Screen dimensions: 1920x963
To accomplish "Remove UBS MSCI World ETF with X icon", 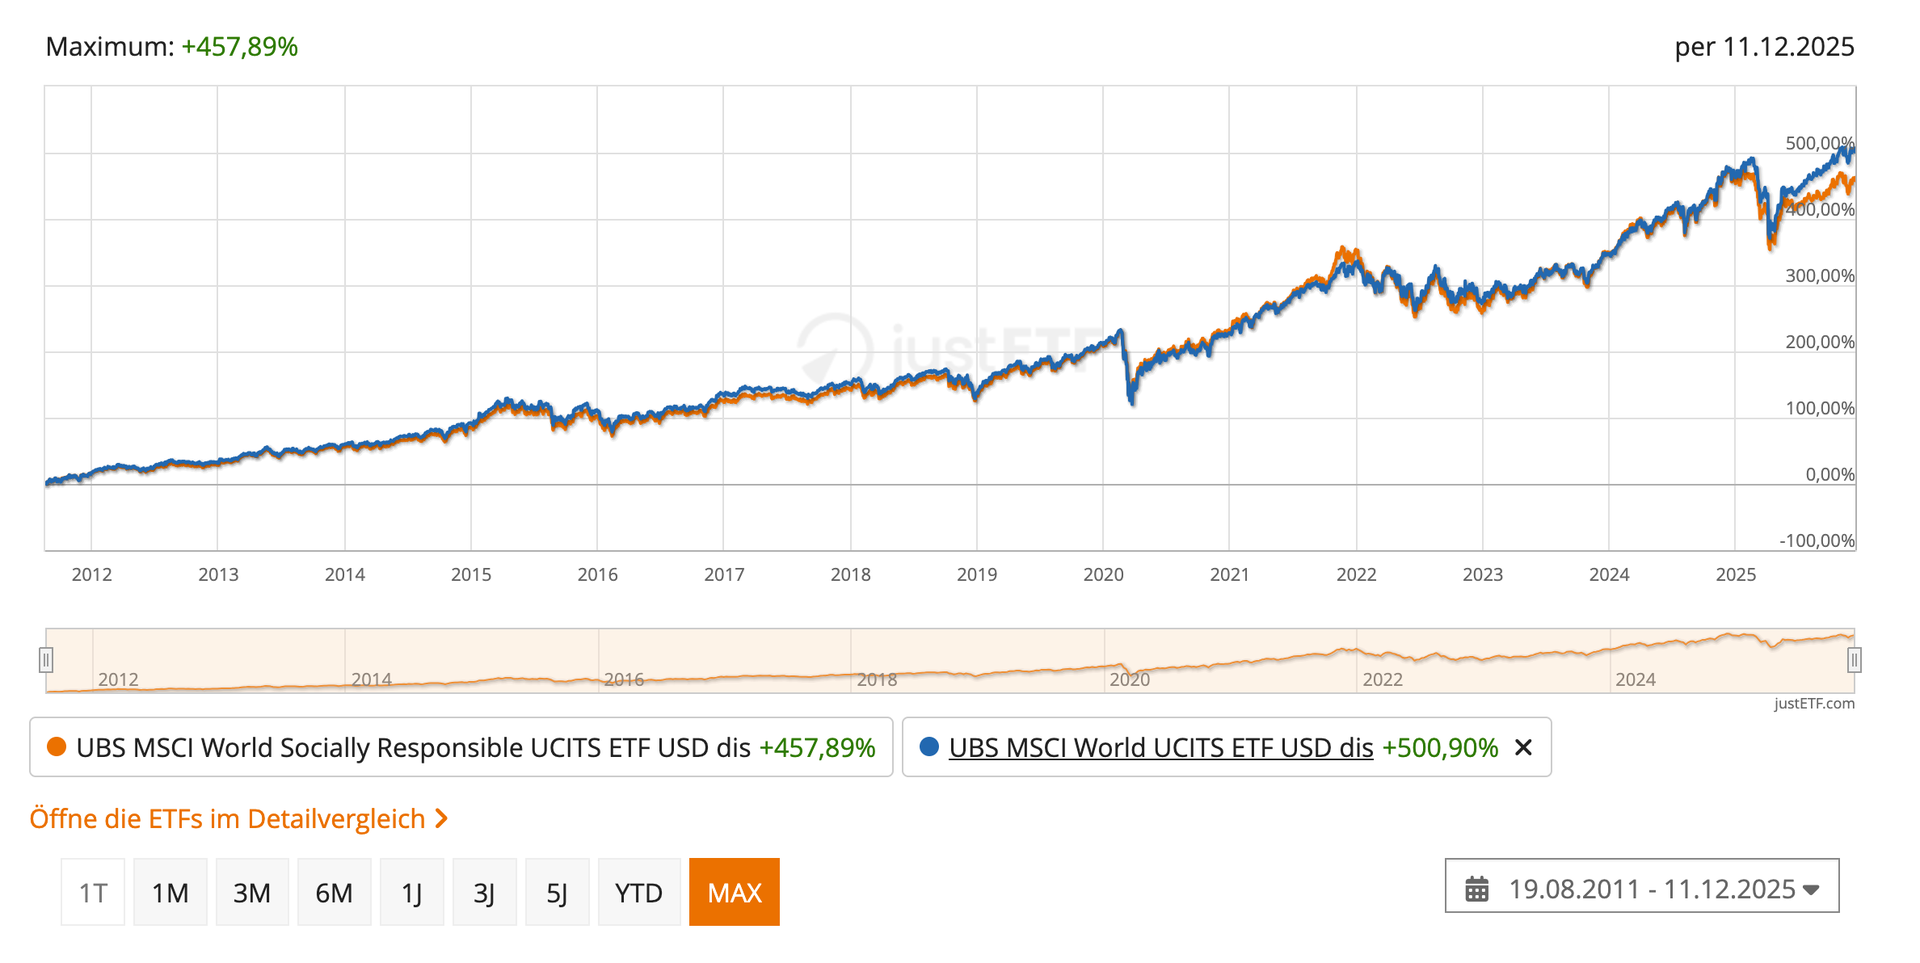I will tap(1523, 748).
